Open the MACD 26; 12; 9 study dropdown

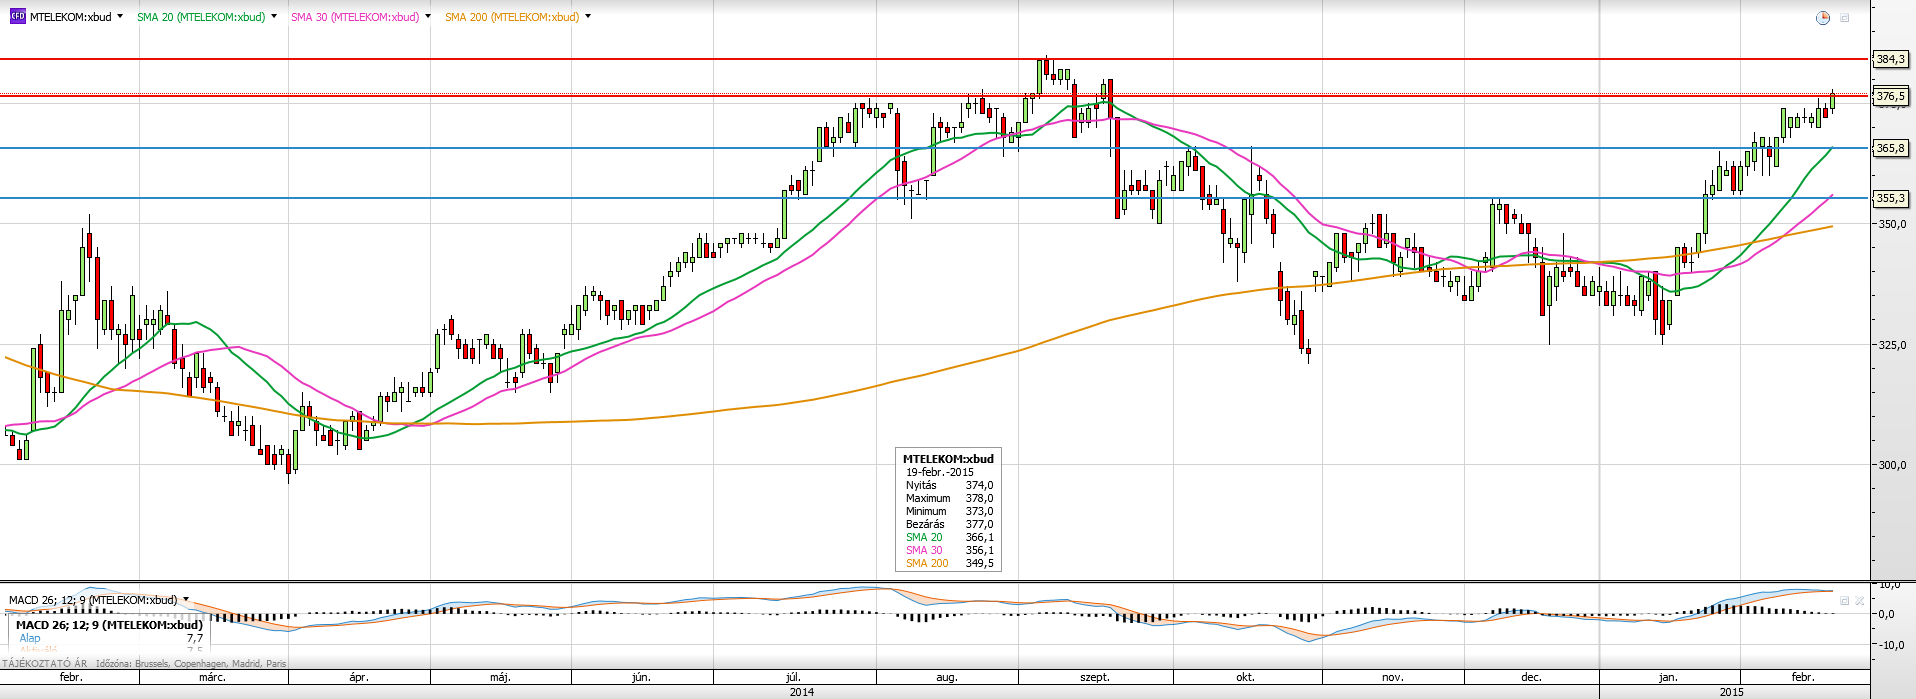click(x=186, y=600)
